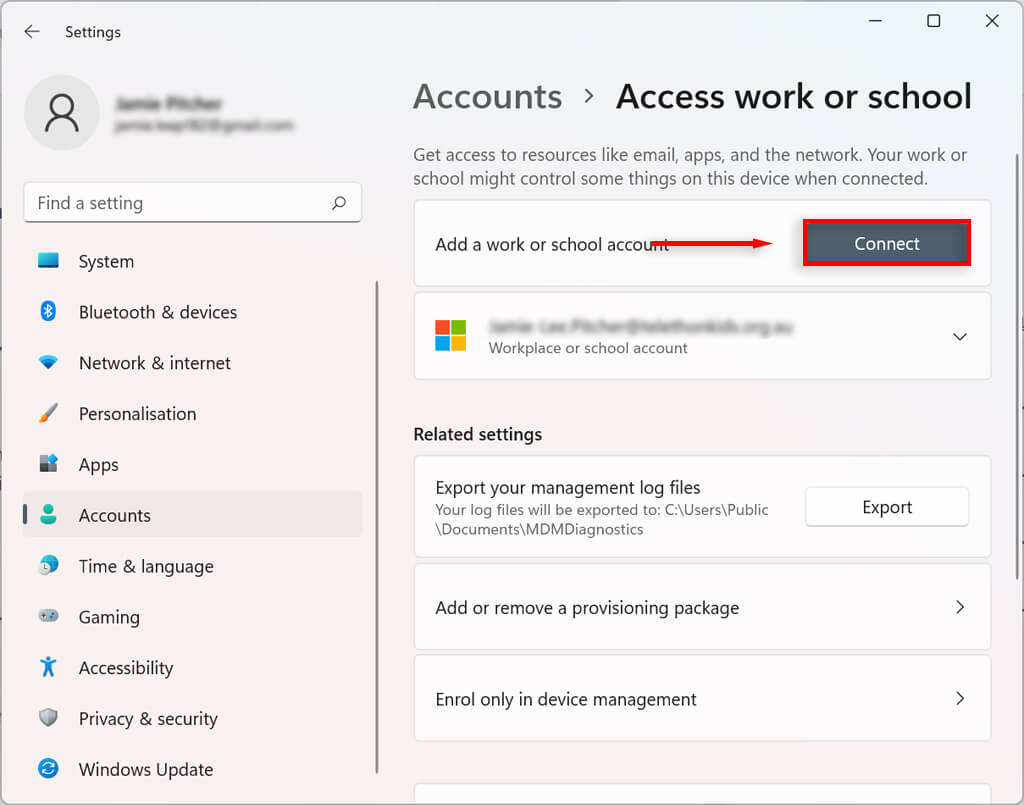Screen dimensions: 1024x805
Task: Click the Export button
Action: [887, 507]
